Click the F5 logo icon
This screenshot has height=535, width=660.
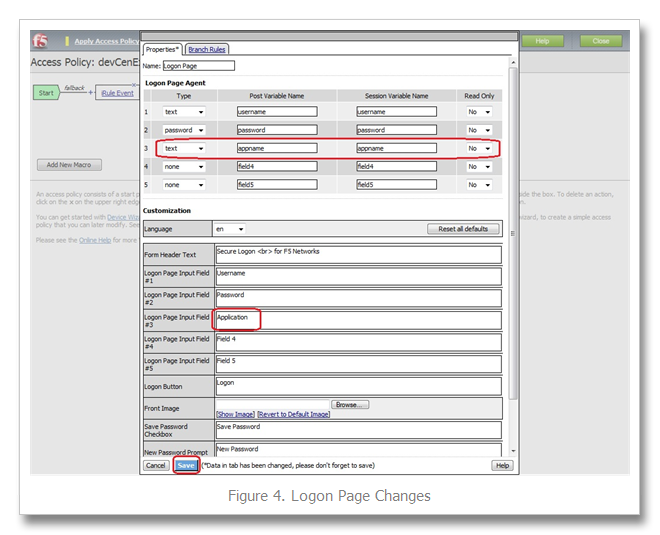tap(40, 41)
